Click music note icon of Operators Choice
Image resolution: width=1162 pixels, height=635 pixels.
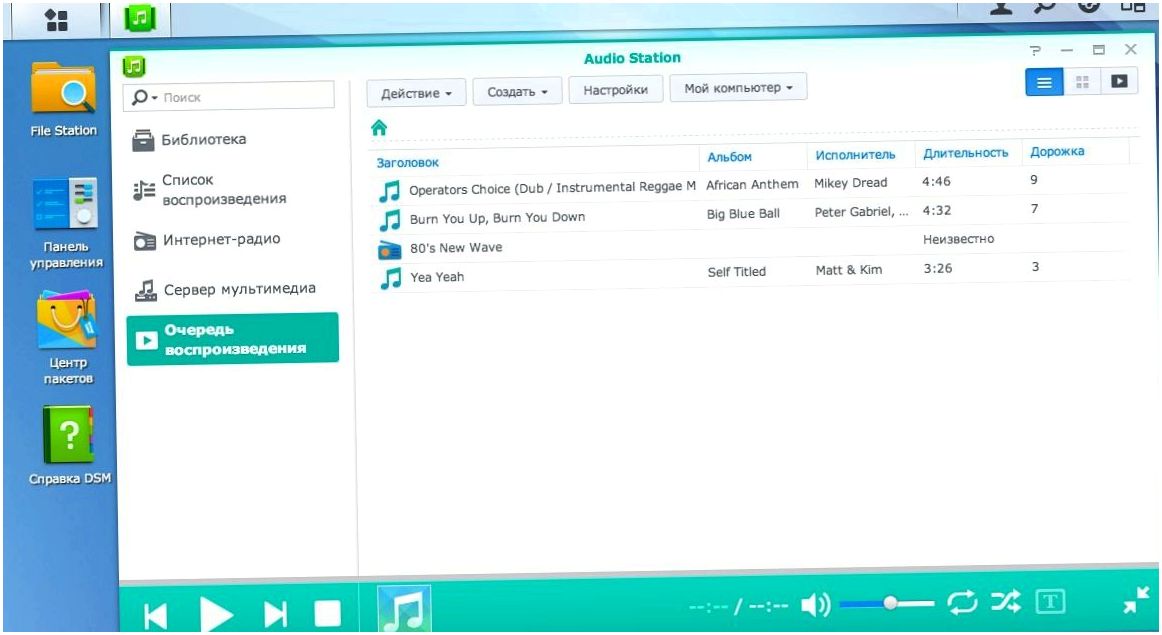point(389,191)
